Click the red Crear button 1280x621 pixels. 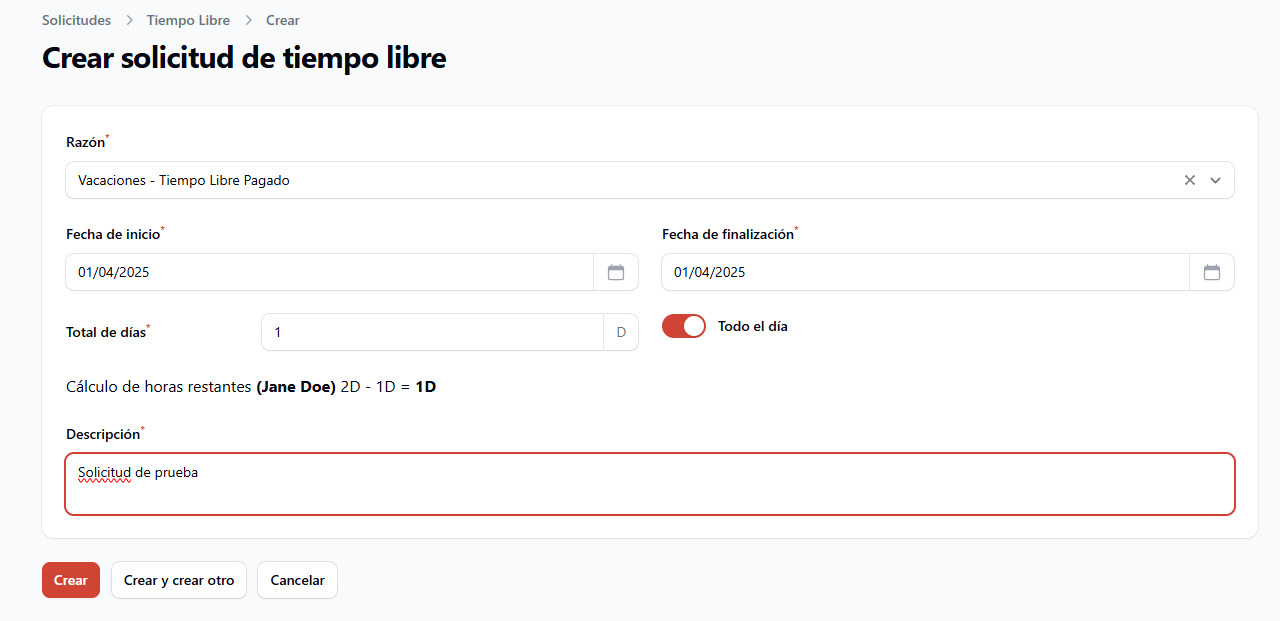(71, 580)
